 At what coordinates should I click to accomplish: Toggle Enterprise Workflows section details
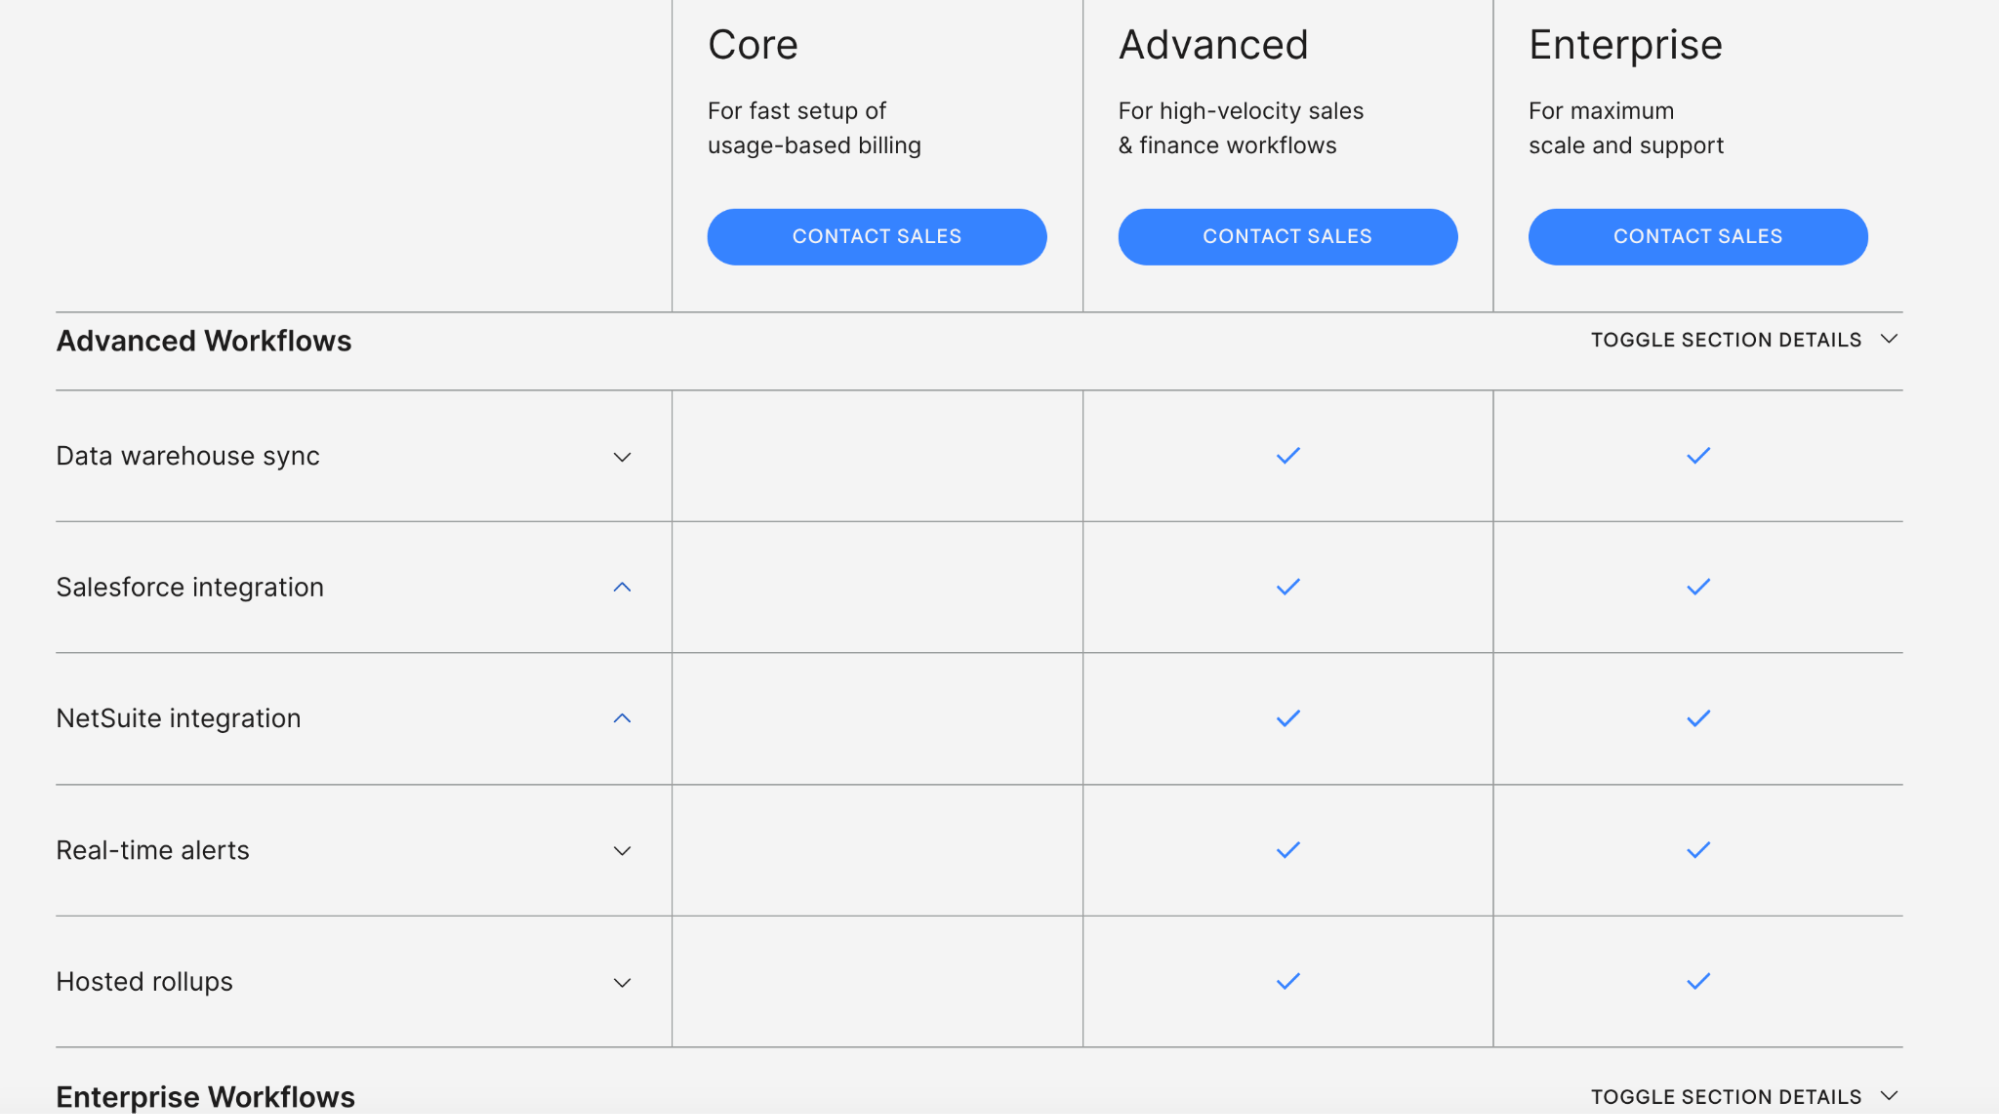pyautogui.click(x=1744, y=1097)
